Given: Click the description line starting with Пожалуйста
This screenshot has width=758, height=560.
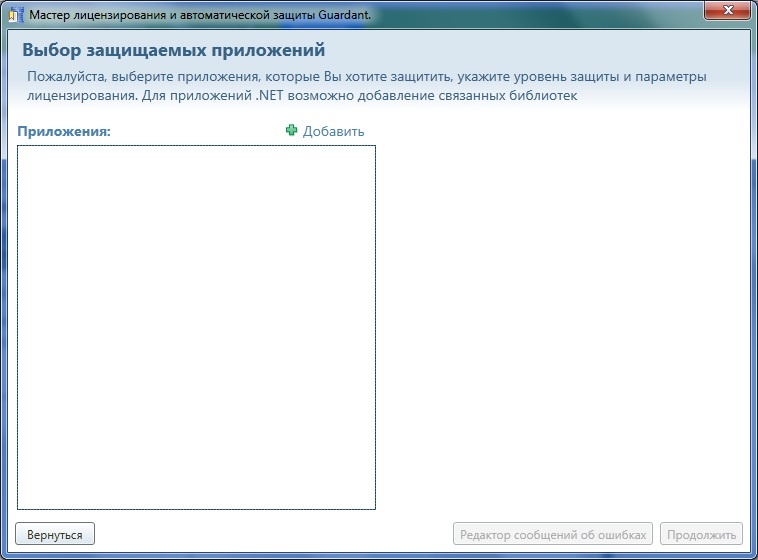Looking at the screenshot, I should click(366, 77).
